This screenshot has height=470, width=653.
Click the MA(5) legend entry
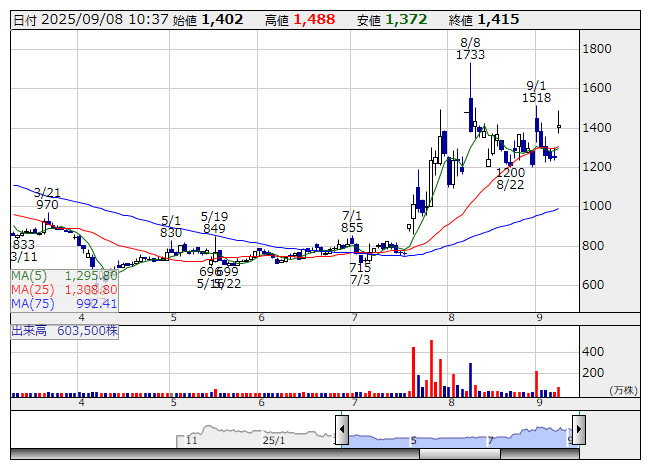point(65,275)
